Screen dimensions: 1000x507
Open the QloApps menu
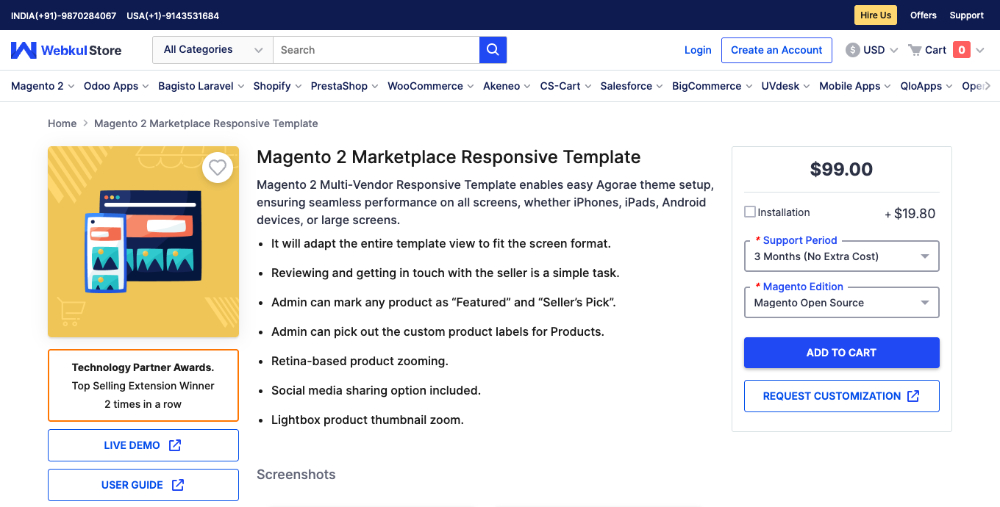coord(926,86)
